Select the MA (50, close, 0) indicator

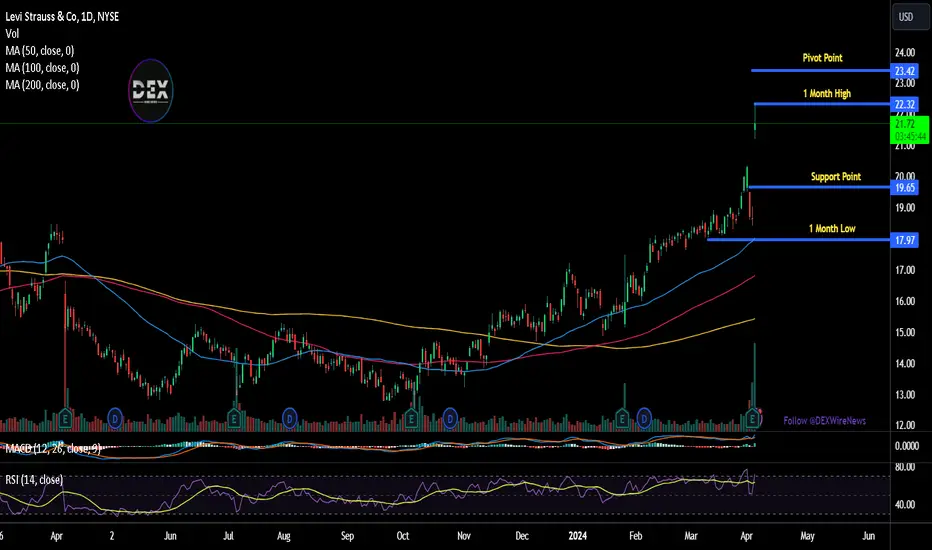click(x=40, y=51)
